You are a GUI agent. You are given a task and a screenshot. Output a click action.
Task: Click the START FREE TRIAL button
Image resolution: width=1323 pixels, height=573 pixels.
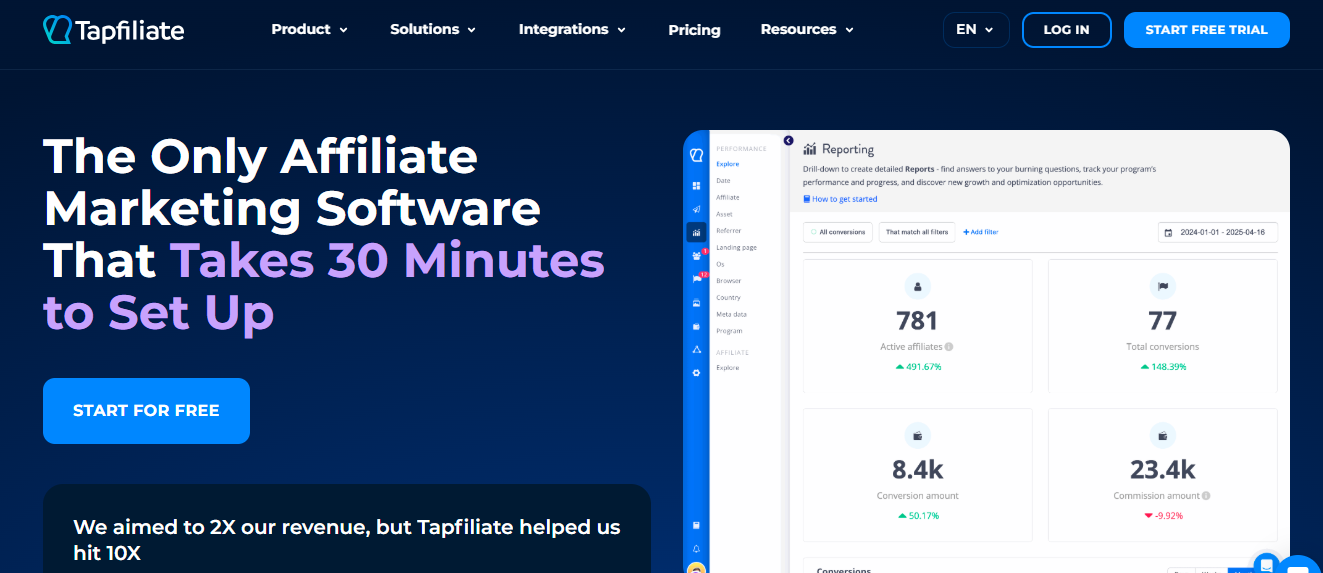[x=1206, y=29]
